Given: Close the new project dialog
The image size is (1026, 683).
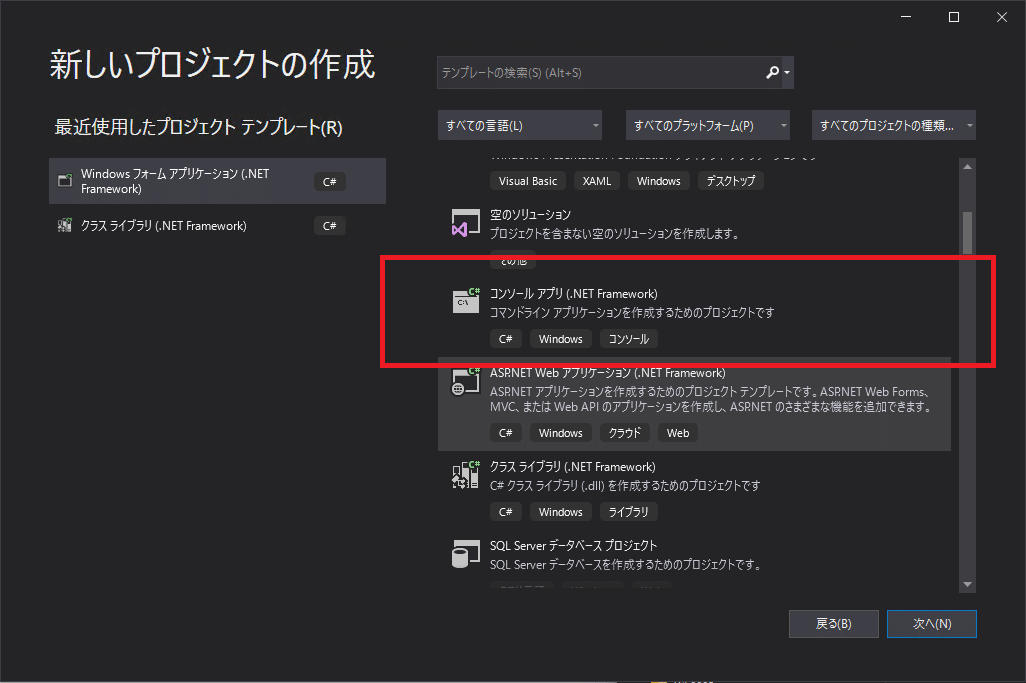Looking at the screenshot, I should coord(1002,17).
